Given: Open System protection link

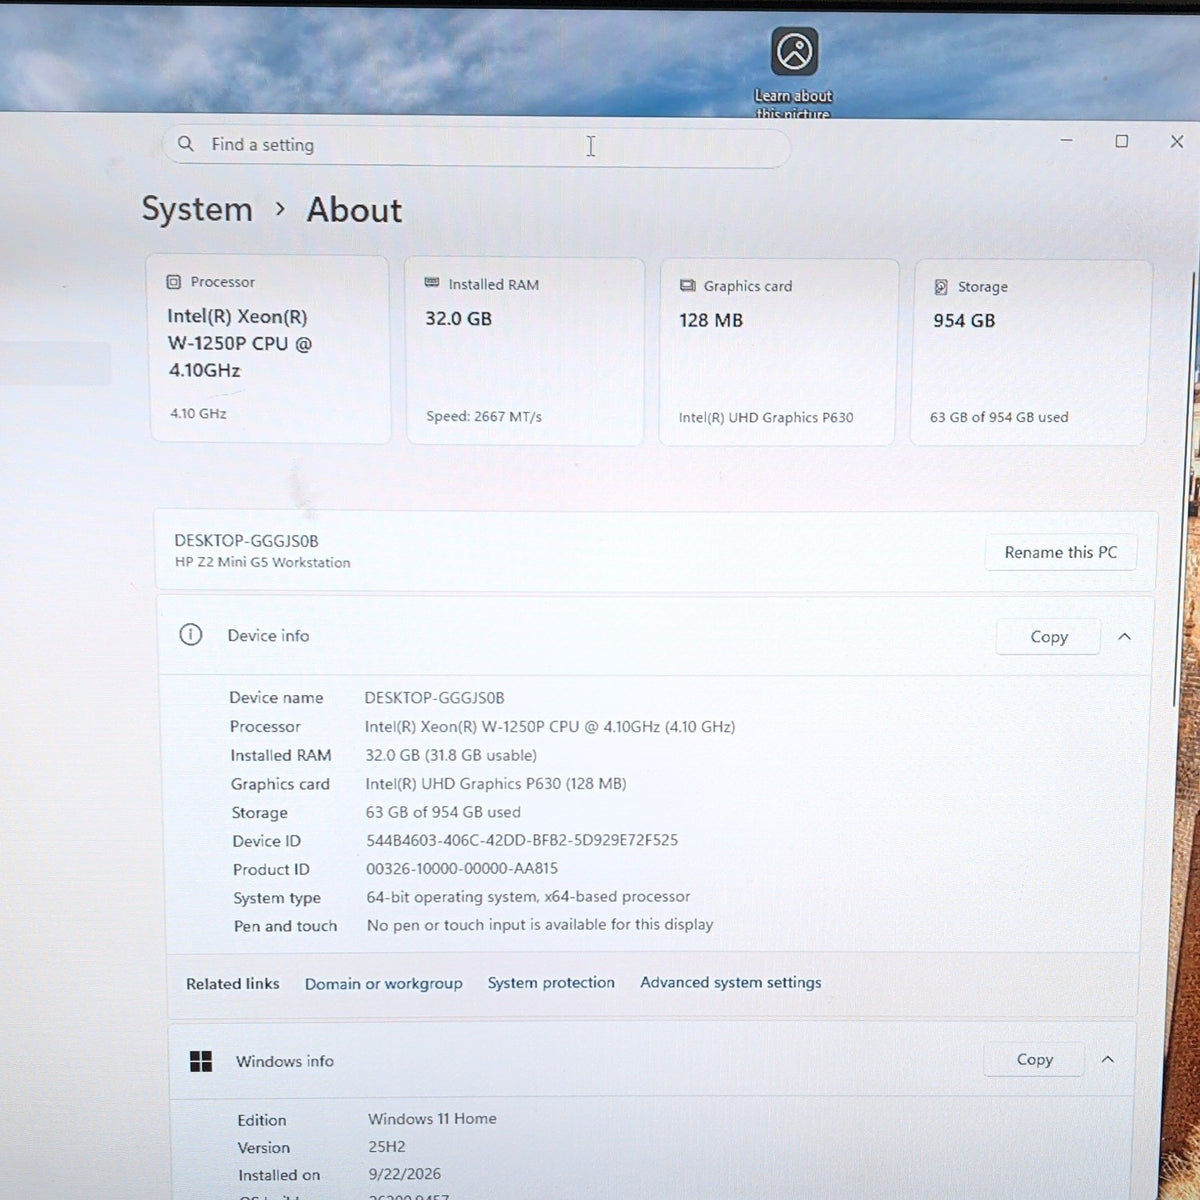Looking at the screenshot, I should coord(551,983).
